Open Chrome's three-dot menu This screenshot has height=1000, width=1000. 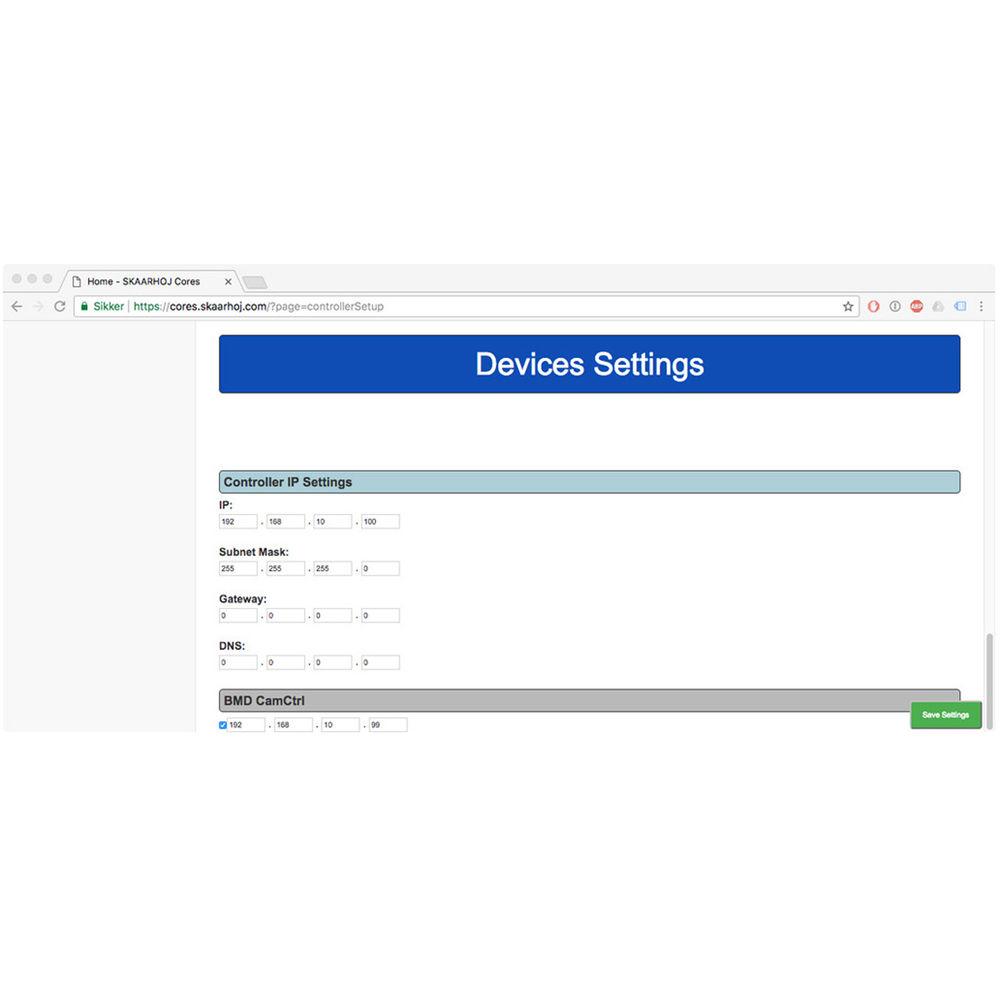[x=980, y=307]
